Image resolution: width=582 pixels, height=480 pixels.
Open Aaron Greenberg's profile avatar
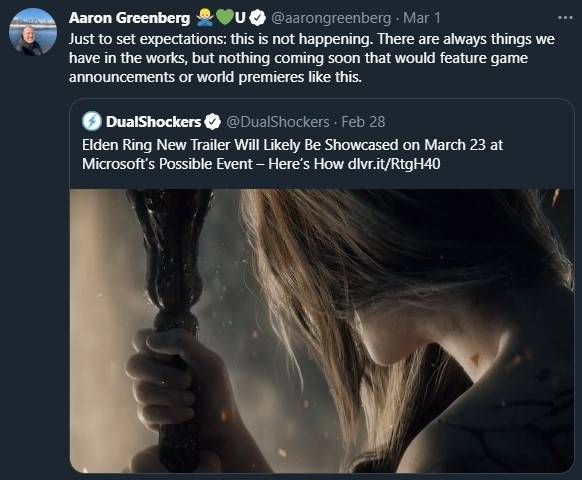33,32
